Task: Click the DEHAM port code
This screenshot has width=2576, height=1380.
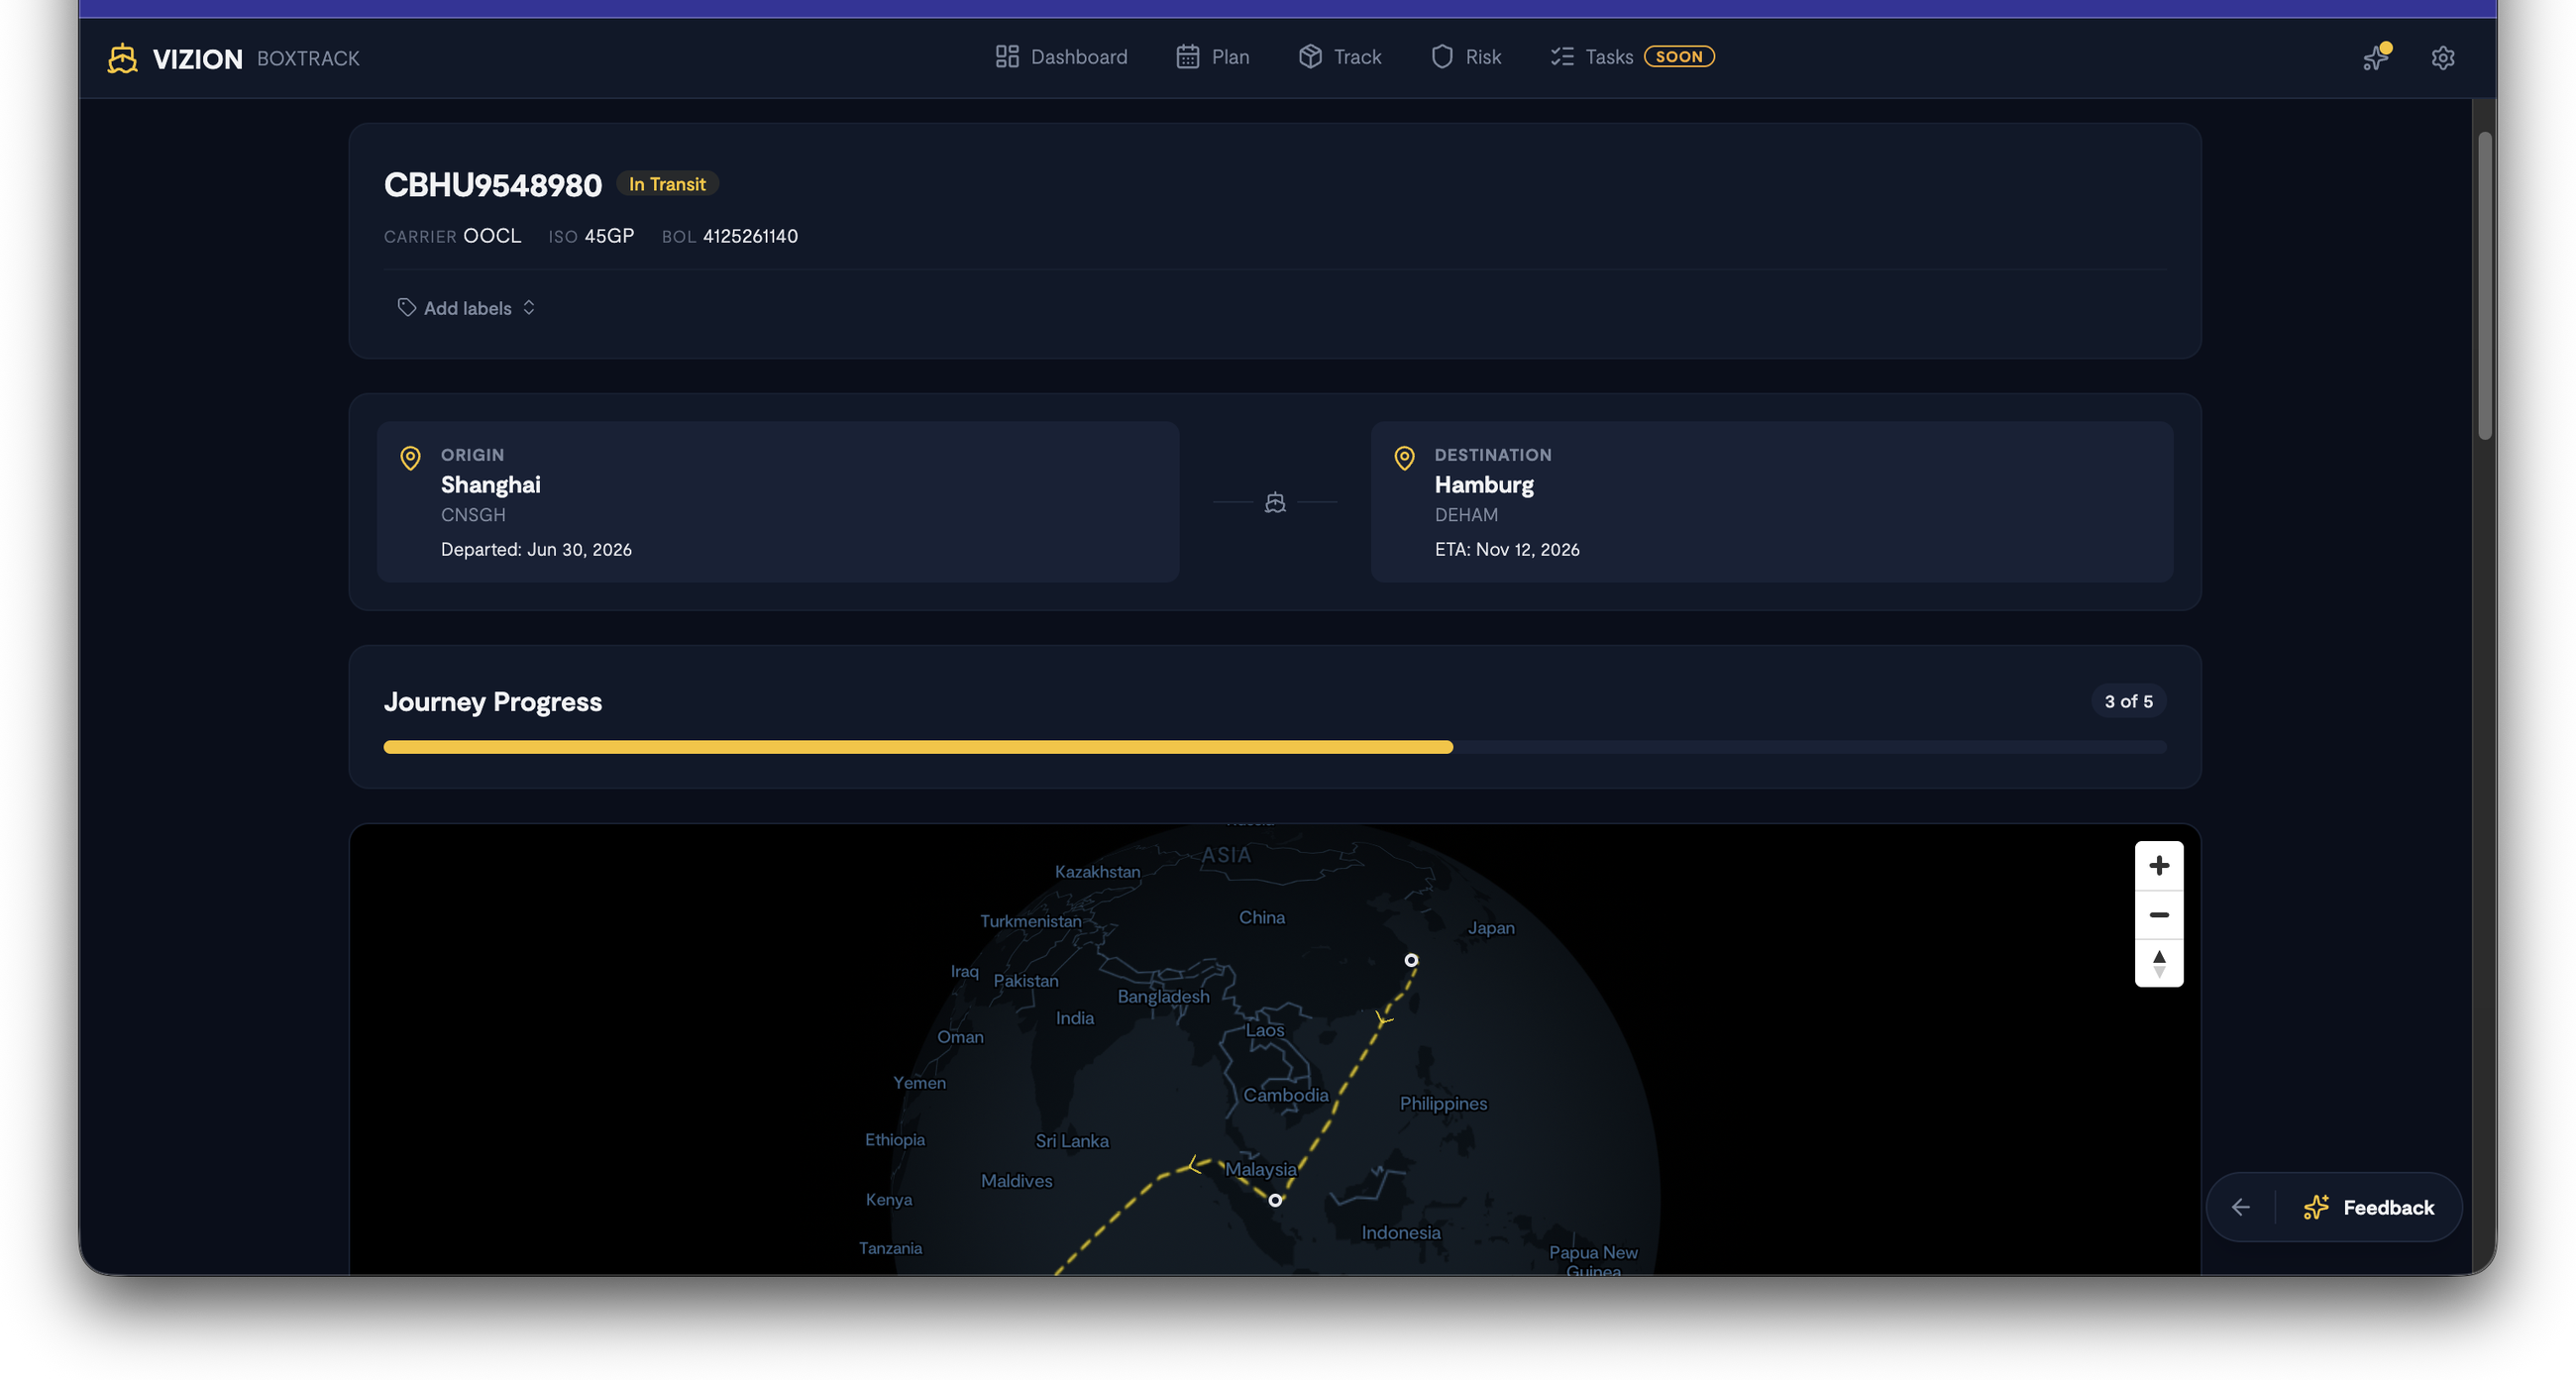Action: tap(1466, 515)
